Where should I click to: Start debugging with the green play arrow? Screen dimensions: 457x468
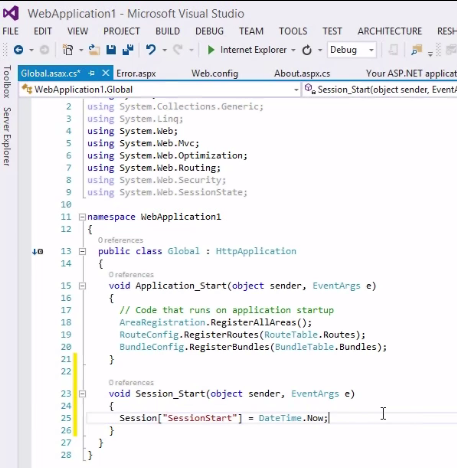click(210, 50)
